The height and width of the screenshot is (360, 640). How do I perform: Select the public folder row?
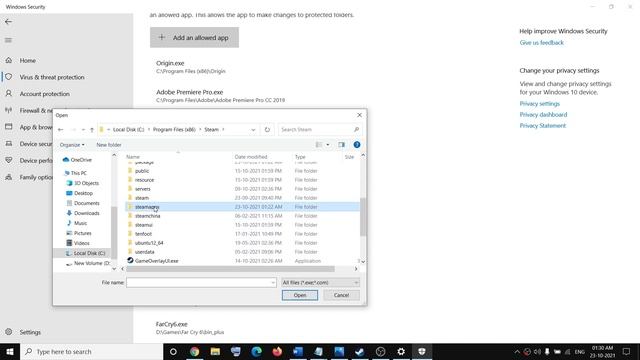[242, 171]
